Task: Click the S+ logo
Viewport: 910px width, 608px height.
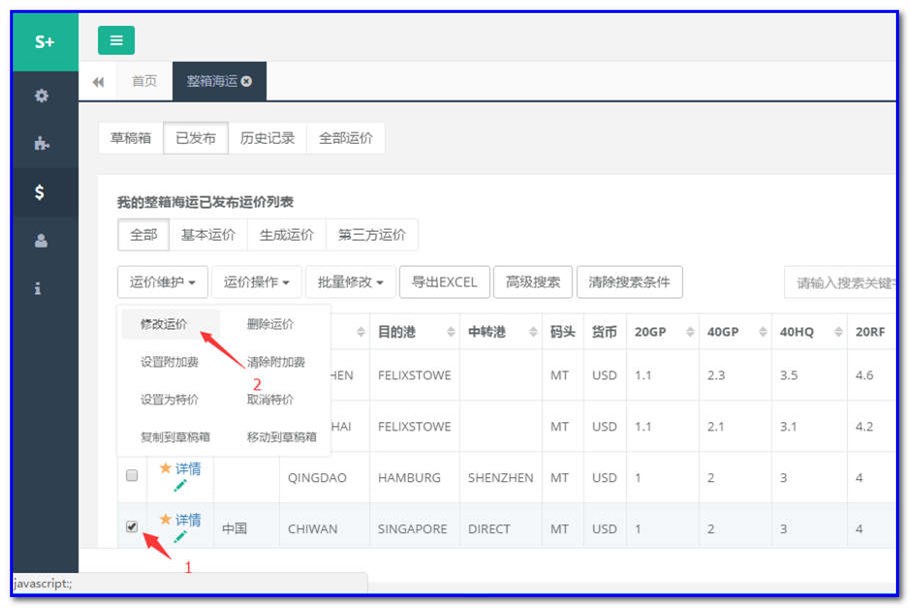Action: pos(44,41)
